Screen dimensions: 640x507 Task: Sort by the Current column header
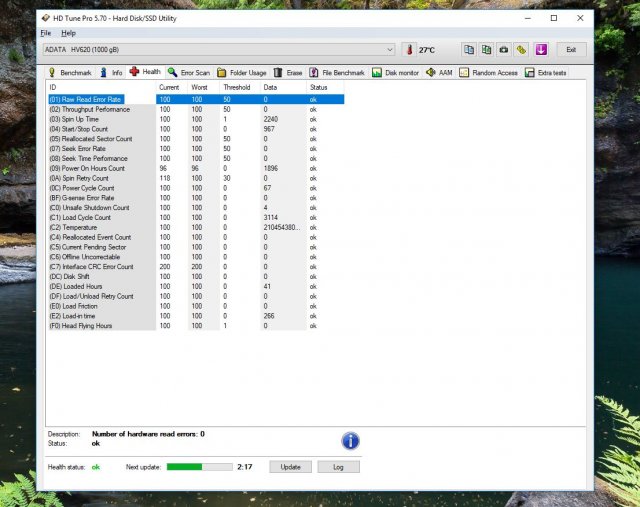(171, 87)
